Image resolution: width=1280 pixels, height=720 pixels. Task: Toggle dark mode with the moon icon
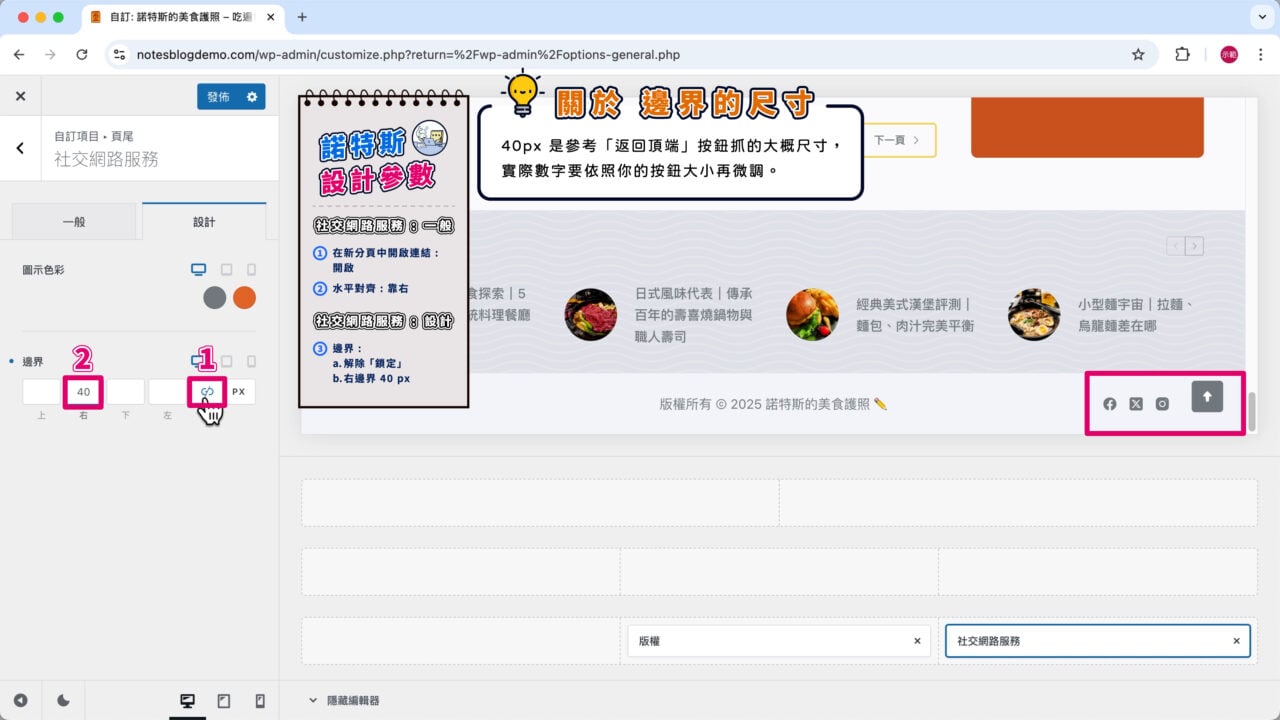62,700
